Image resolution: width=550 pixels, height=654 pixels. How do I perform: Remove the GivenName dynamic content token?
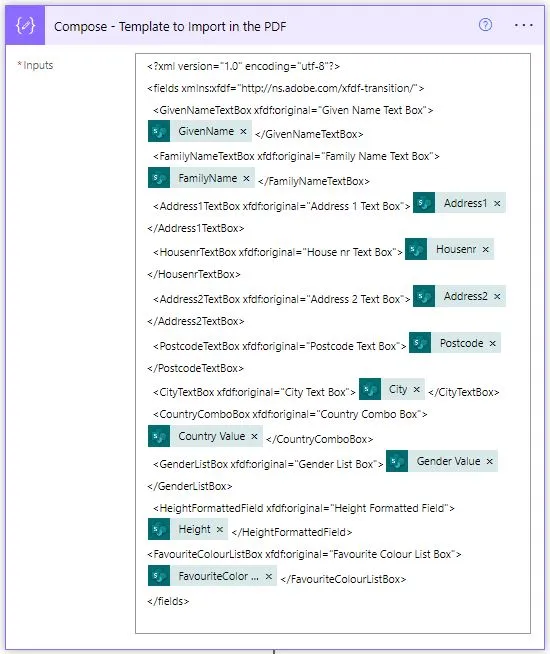pos(244,131)
